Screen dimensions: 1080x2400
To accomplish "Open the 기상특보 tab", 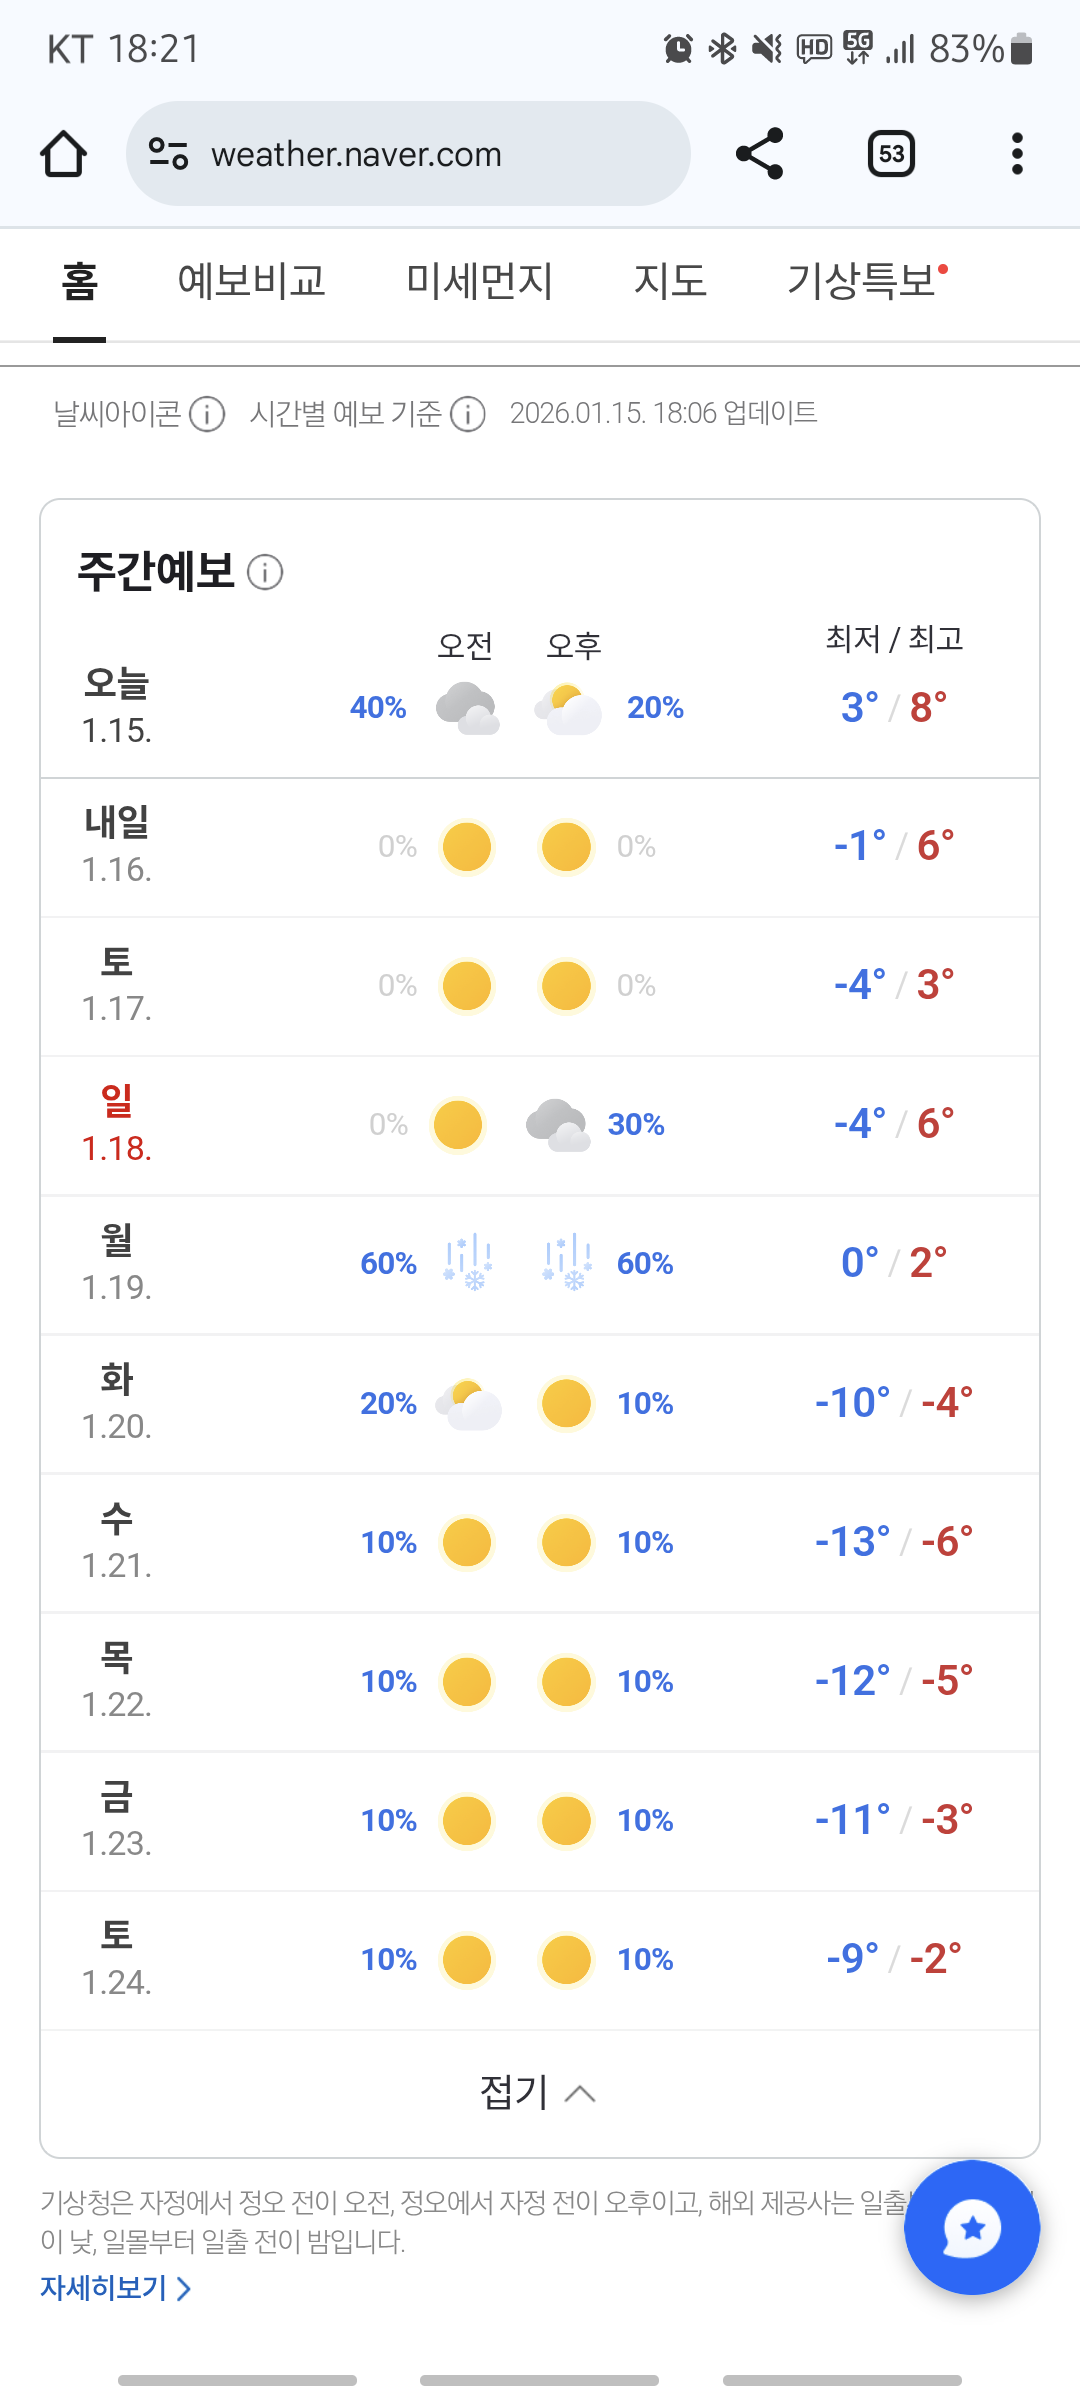I will point(862,281).
